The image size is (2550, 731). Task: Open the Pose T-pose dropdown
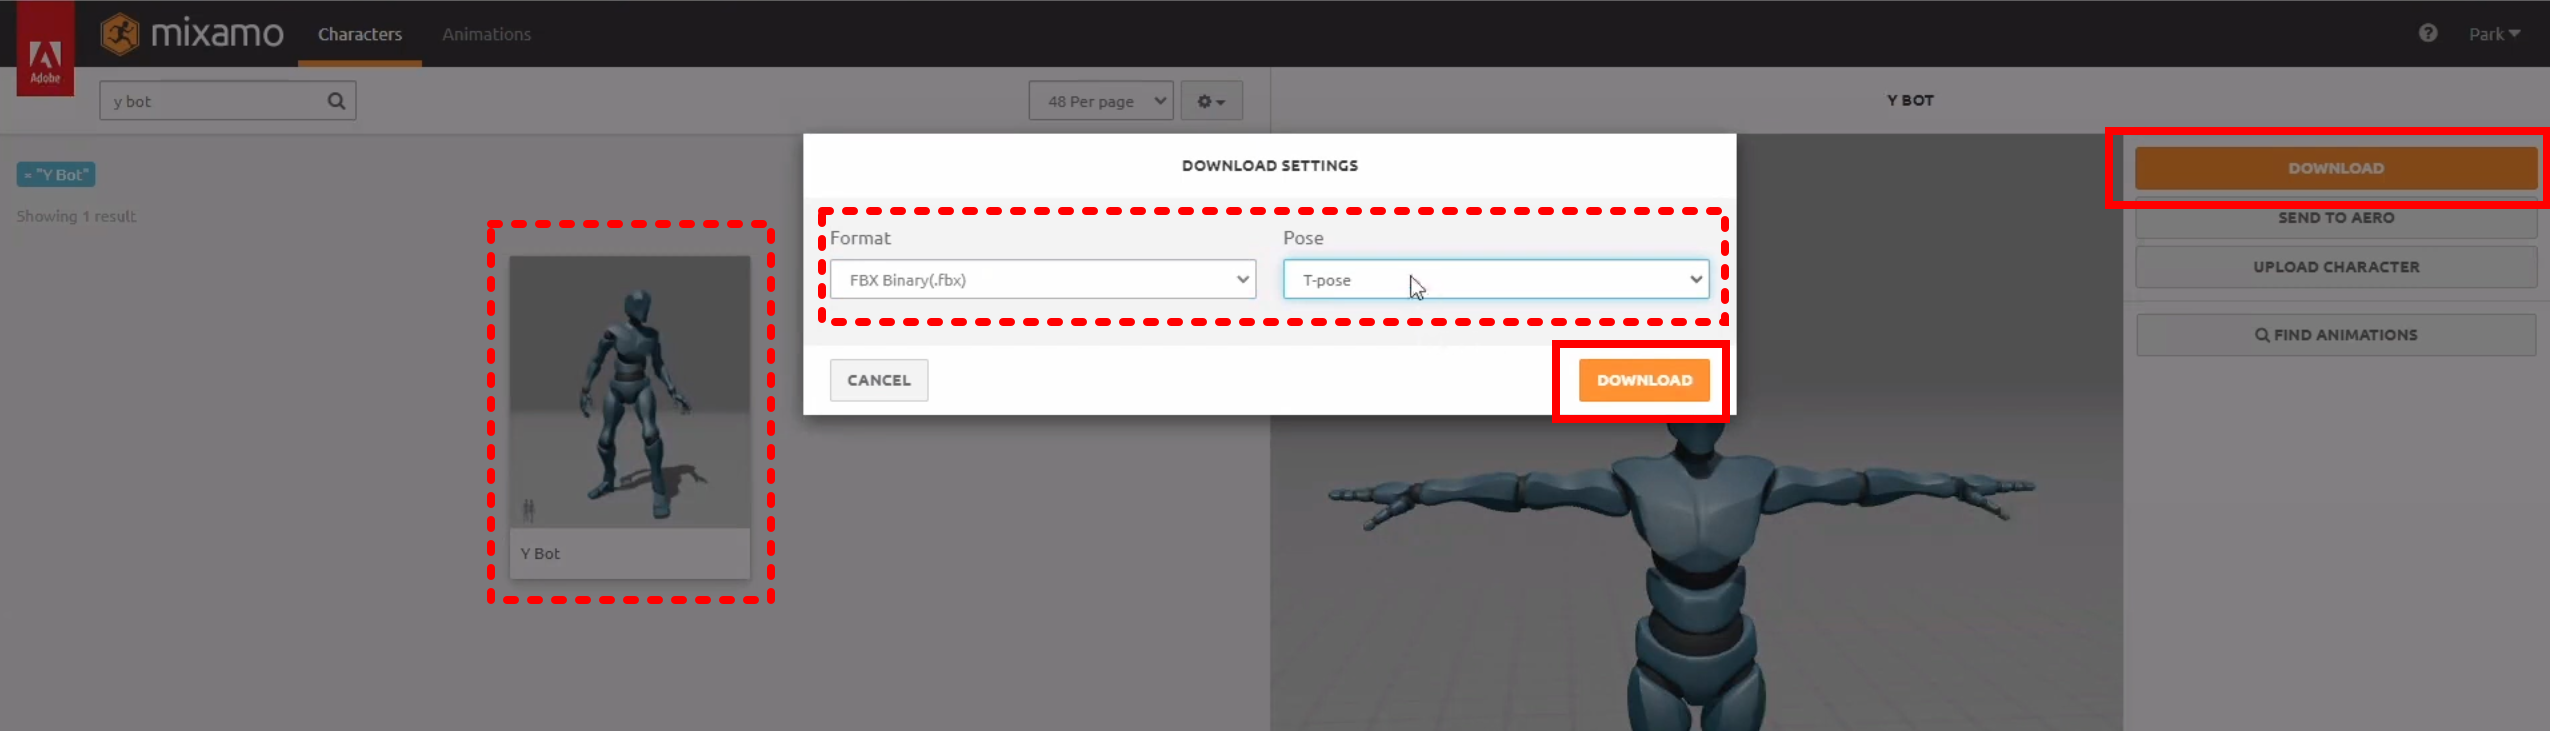point(1496,280)
